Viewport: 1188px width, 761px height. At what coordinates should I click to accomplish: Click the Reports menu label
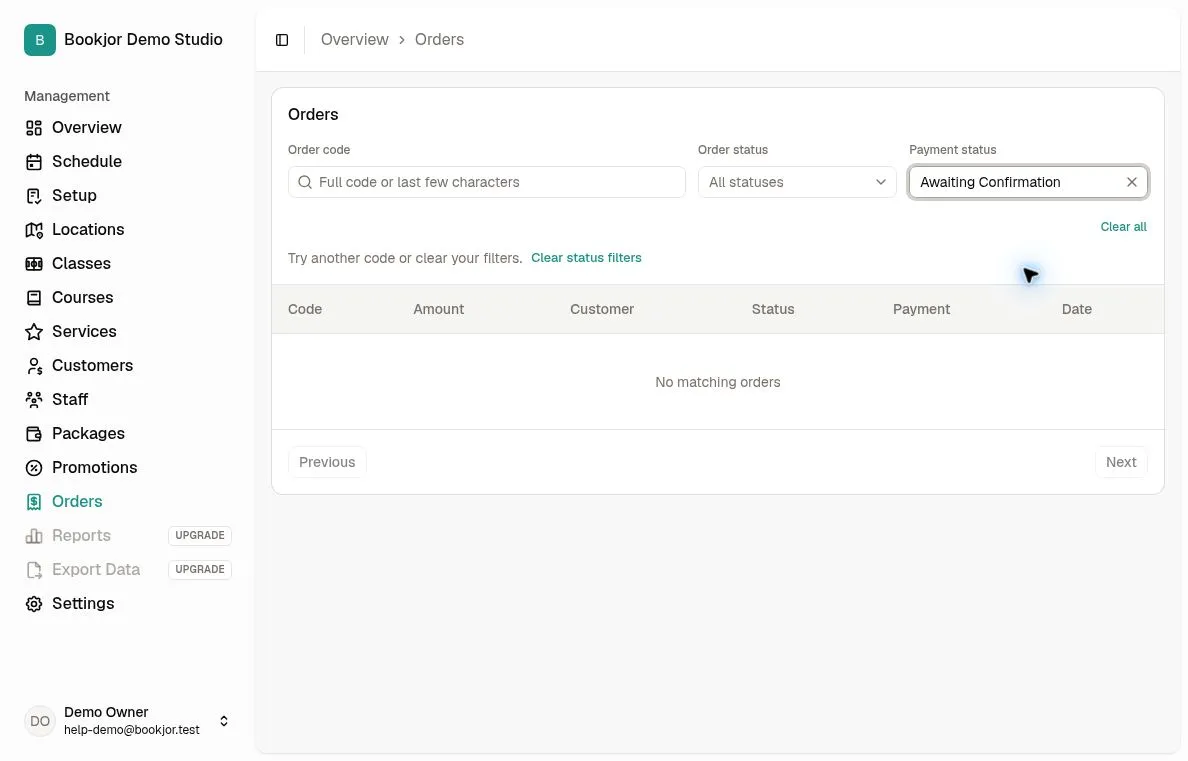(81, 536)
